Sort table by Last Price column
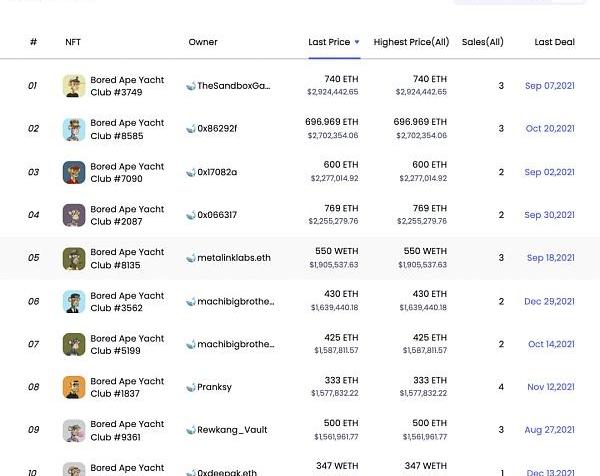 [330, 42]
